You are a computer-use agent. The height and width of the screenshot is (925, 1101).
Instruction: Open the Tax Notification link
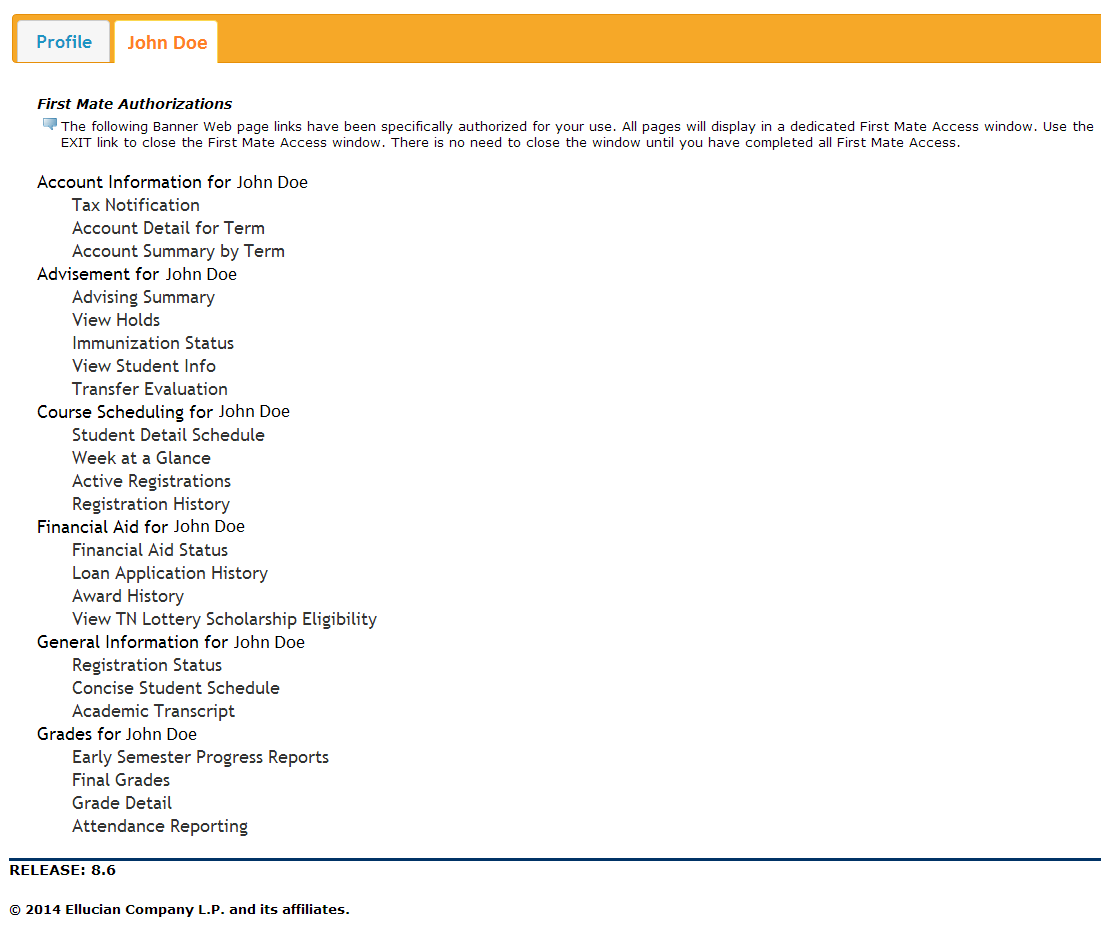136,205
